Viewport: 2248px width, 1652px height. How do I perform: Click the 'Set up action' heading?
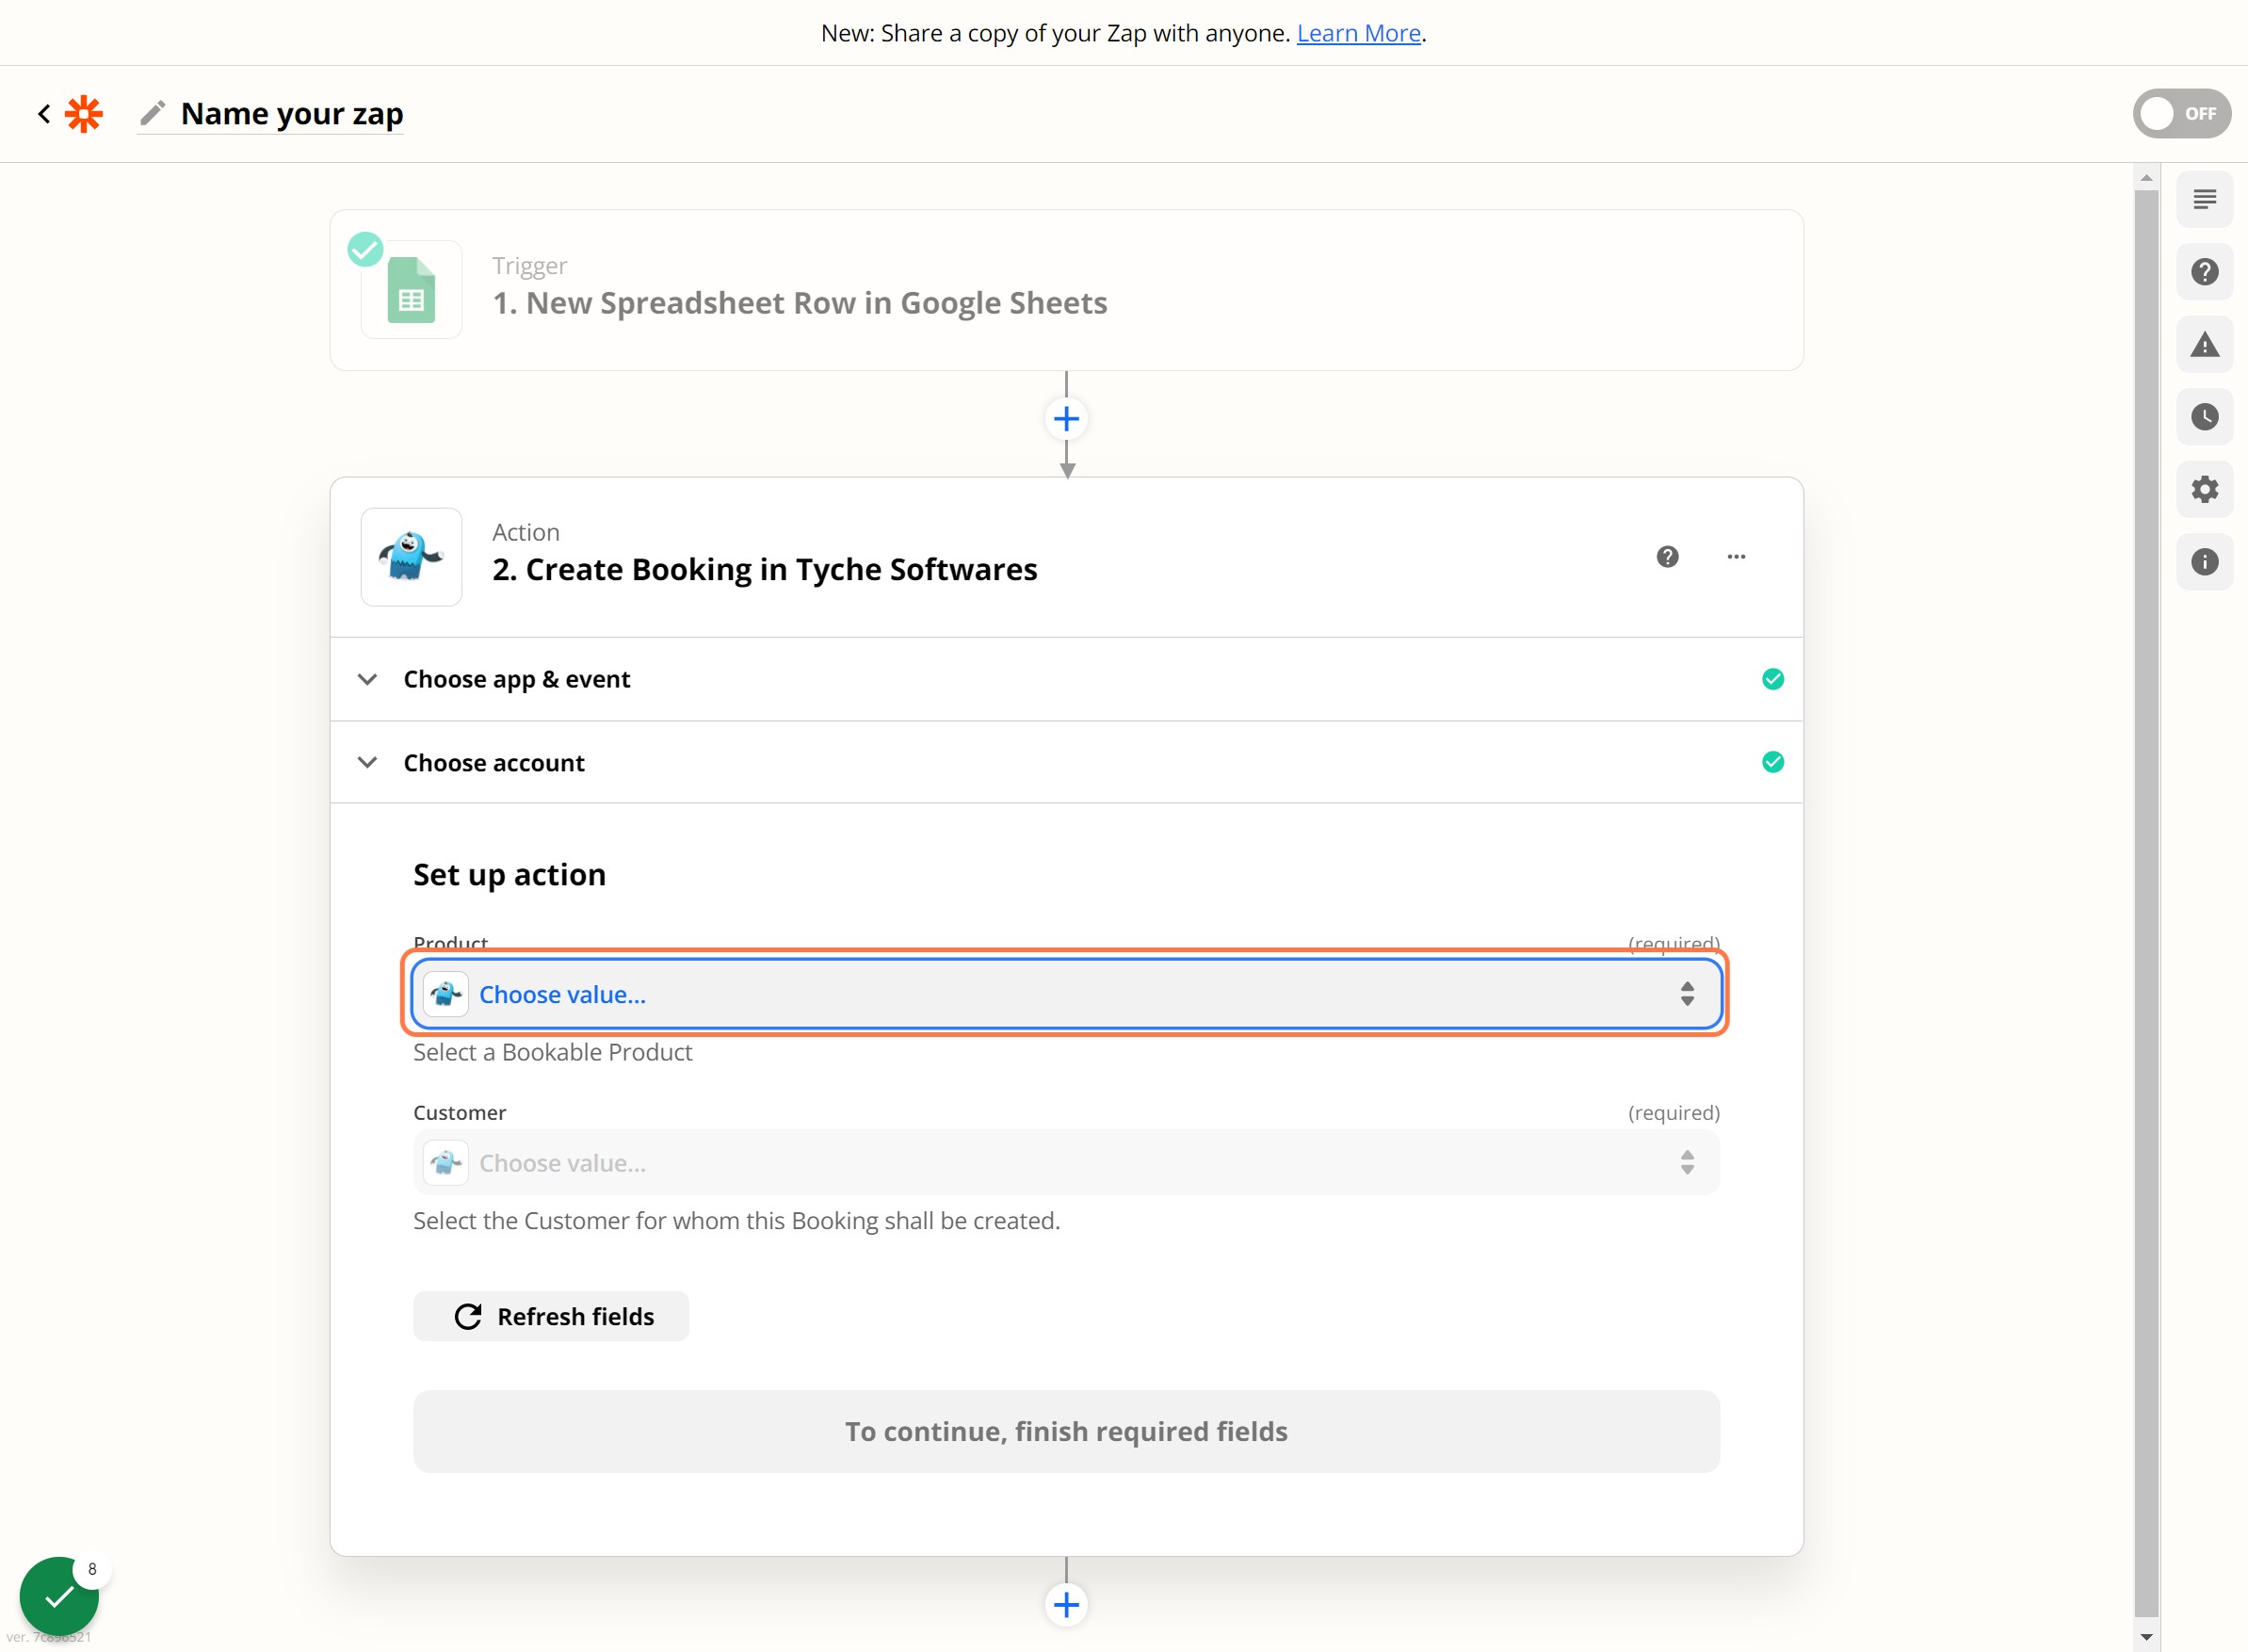509,875
